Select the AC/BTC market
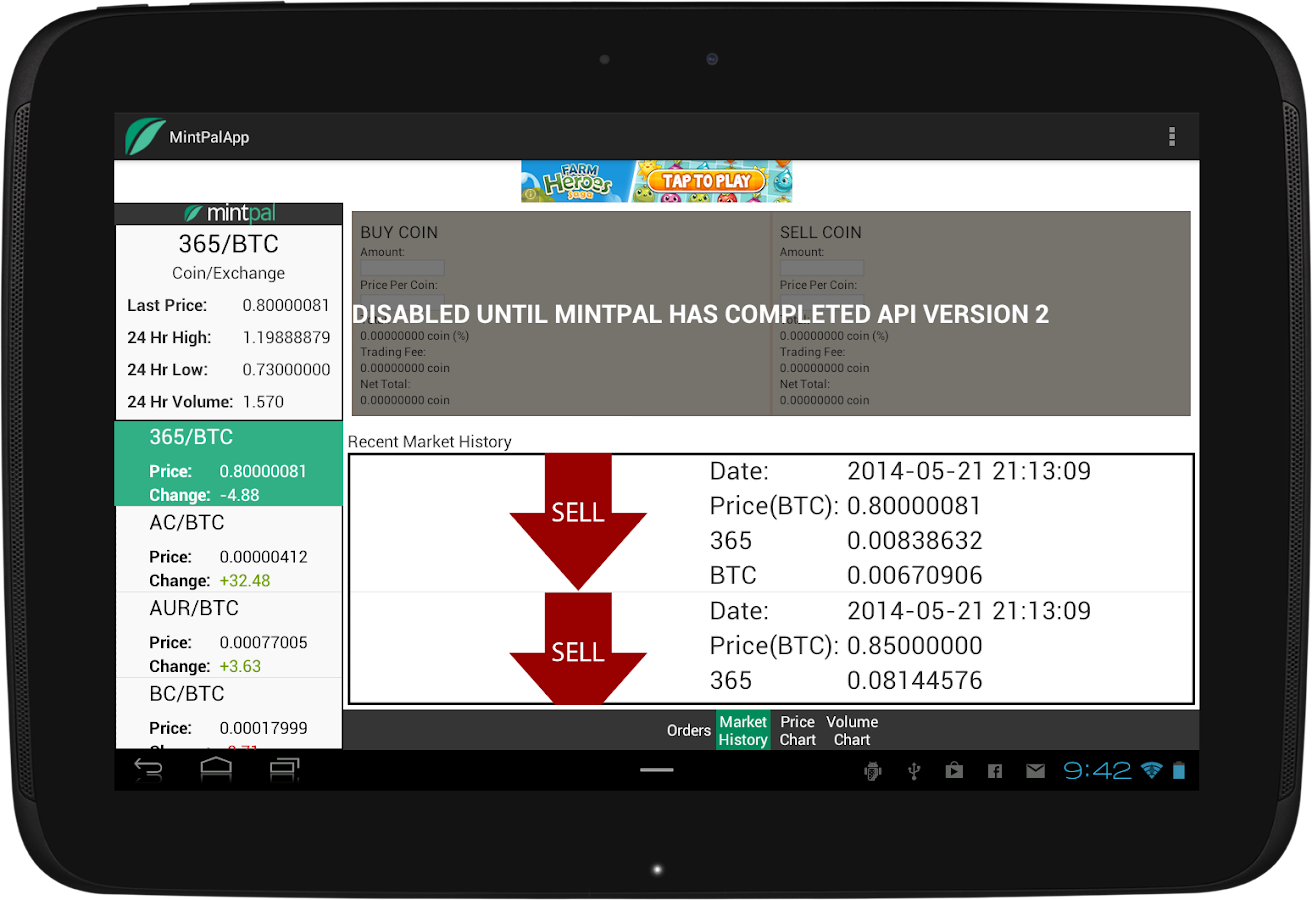 229,550
